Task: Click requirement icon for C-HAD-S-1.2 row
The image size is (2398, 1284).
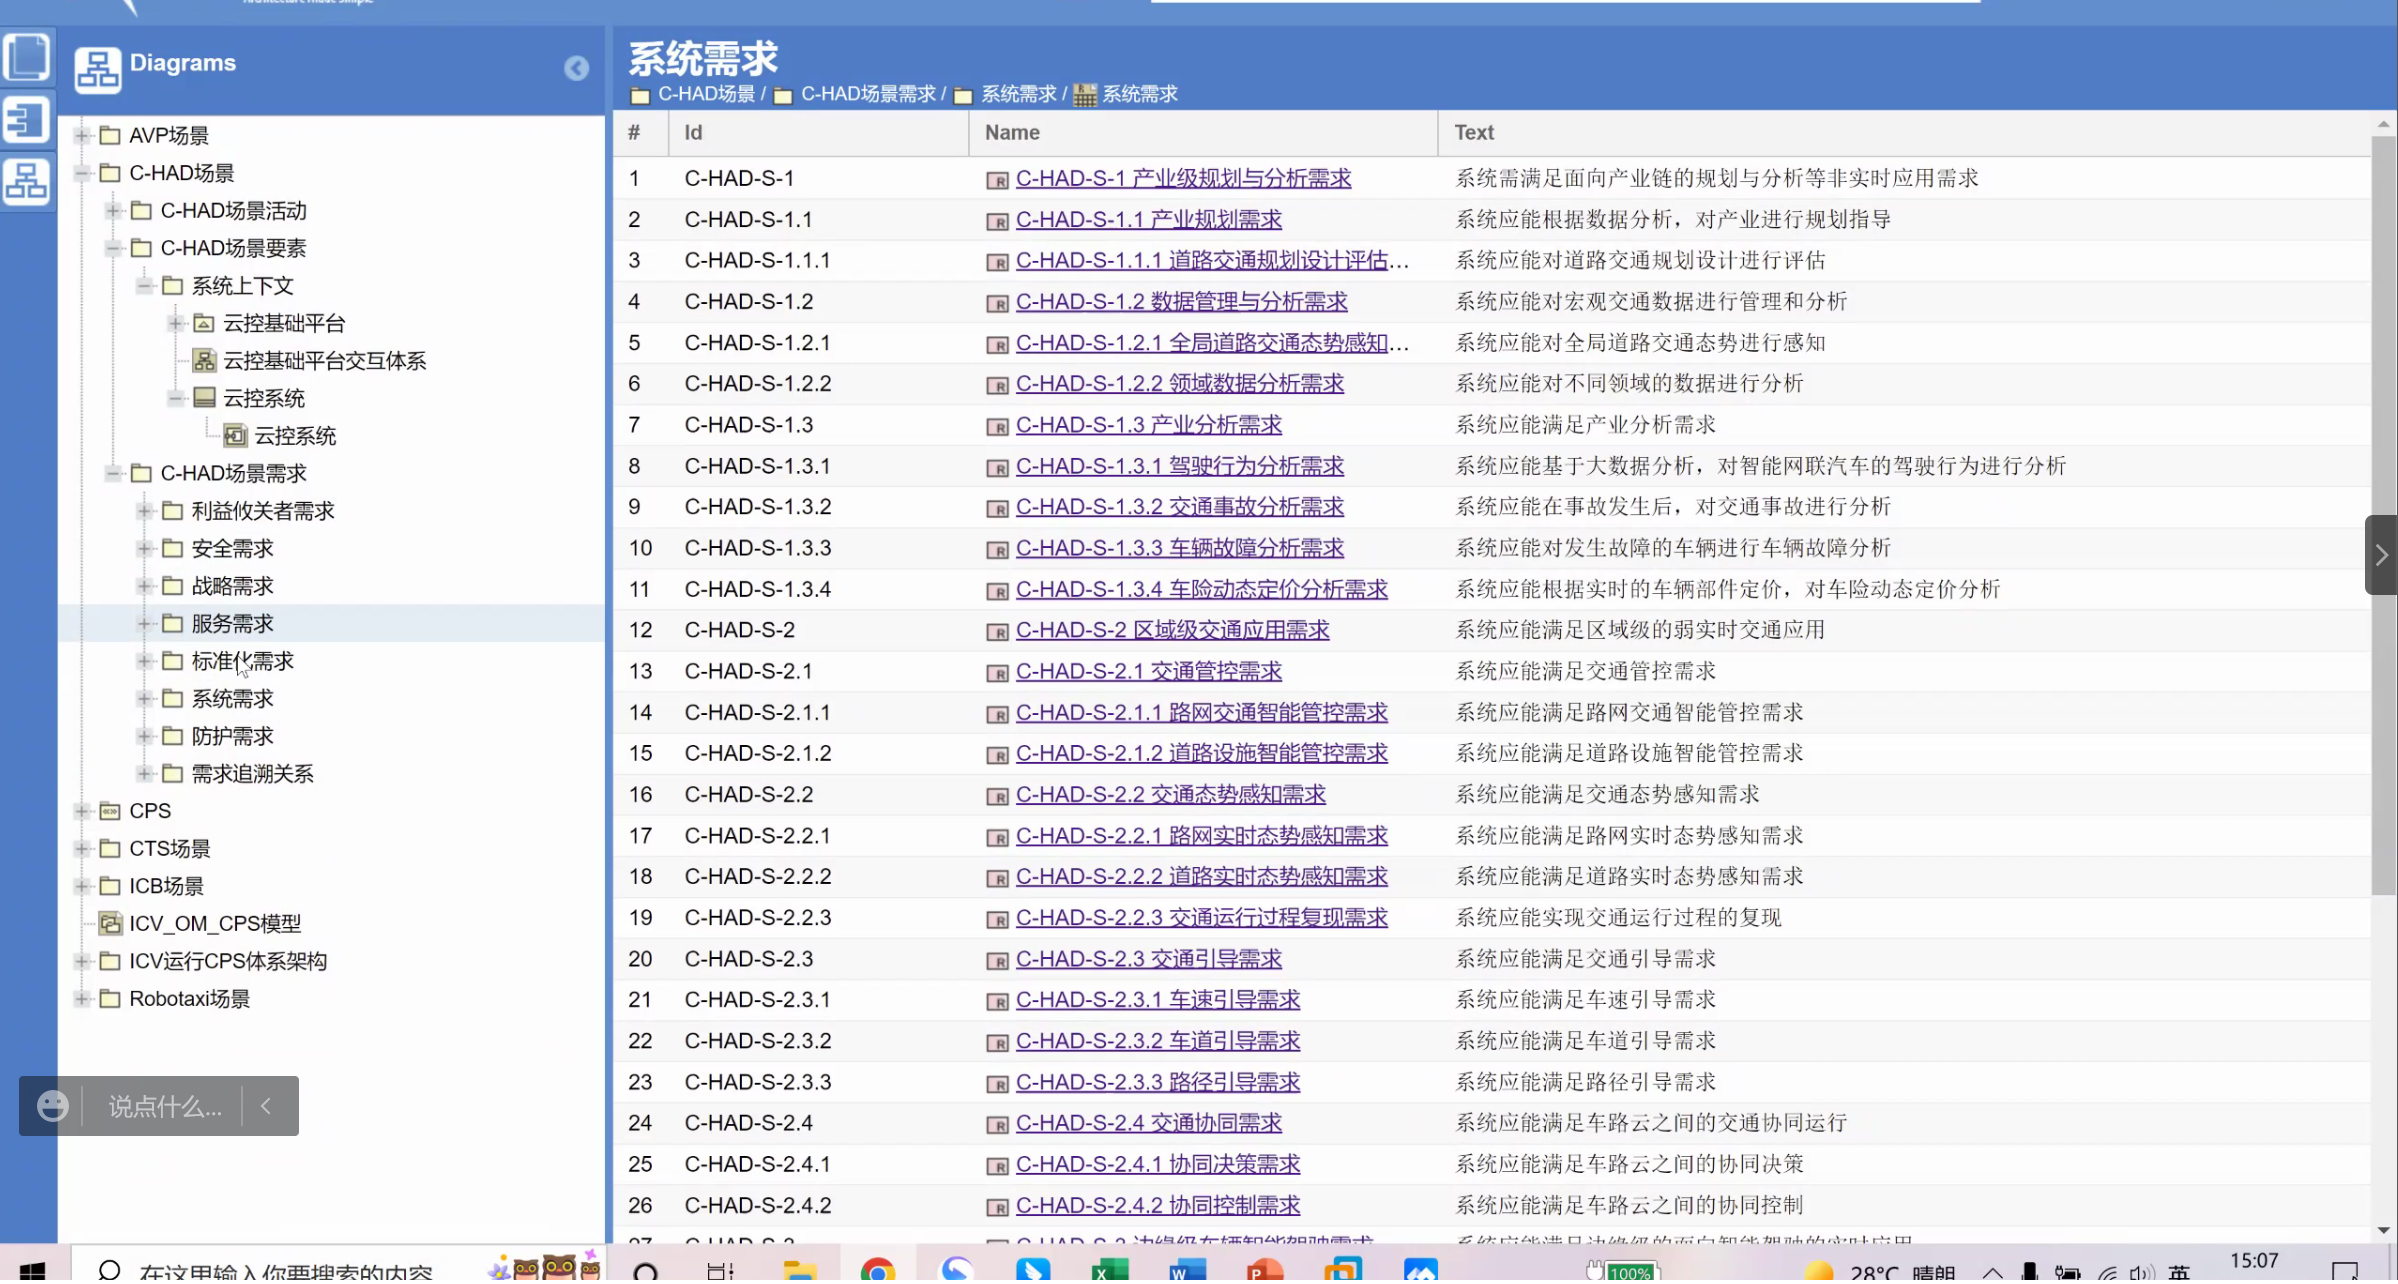Action: click(996, 303)
